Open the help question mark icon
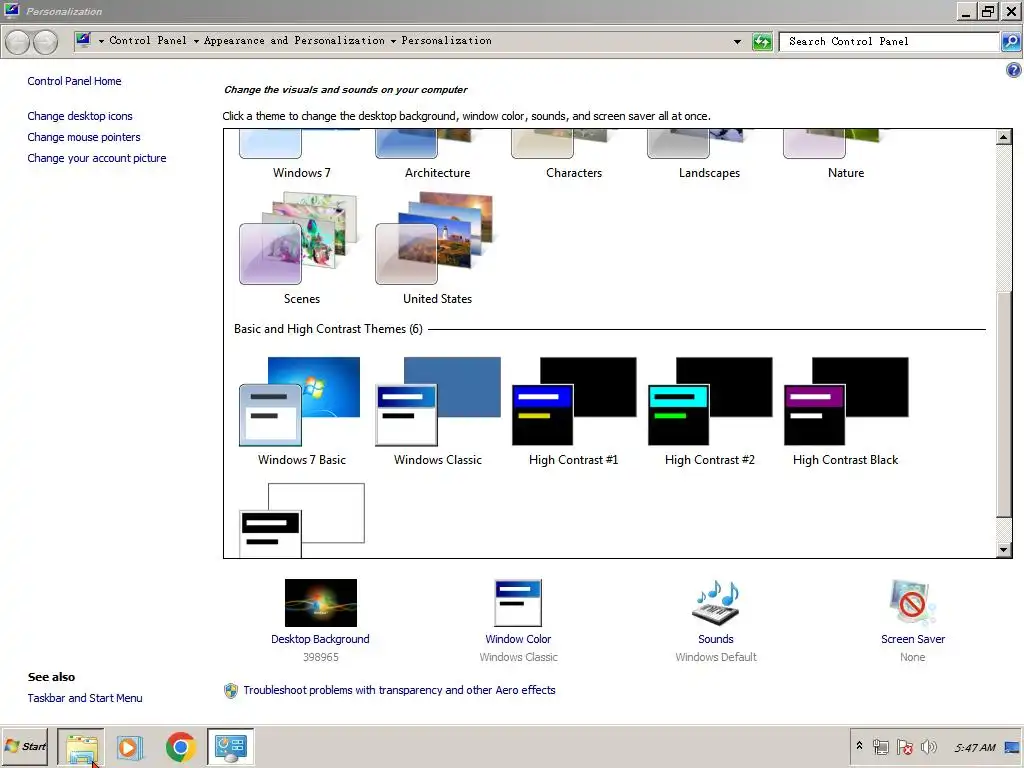Viewport: 1024px width, 768px height. 1014,70
